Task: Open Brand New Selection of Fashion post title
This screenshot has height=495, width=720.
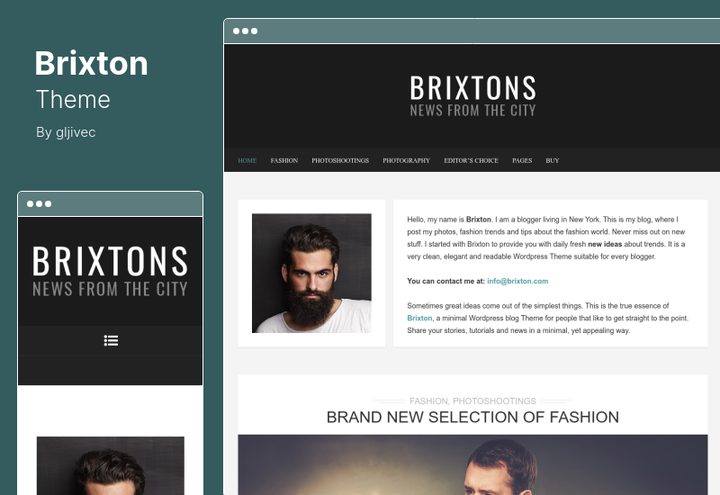Action: tap(472, 417)
